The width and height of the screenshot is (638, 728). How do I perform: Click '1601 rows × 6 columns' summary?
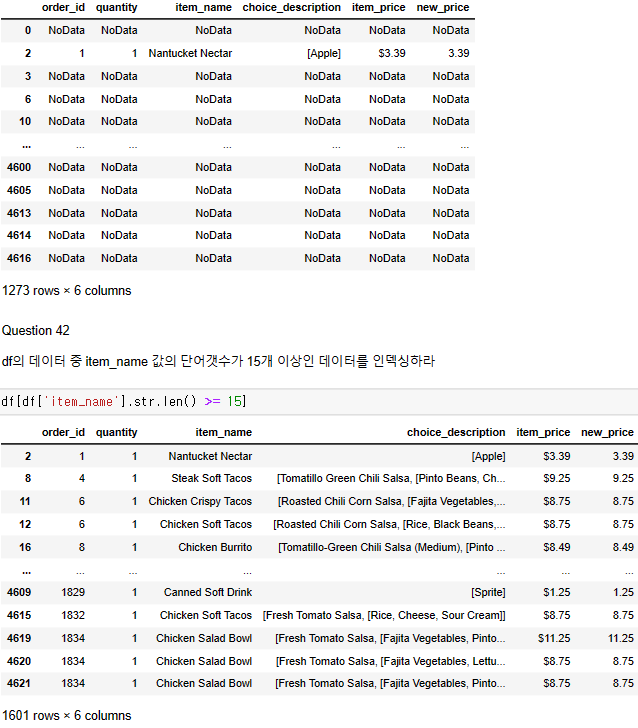(x=66, y=715)
